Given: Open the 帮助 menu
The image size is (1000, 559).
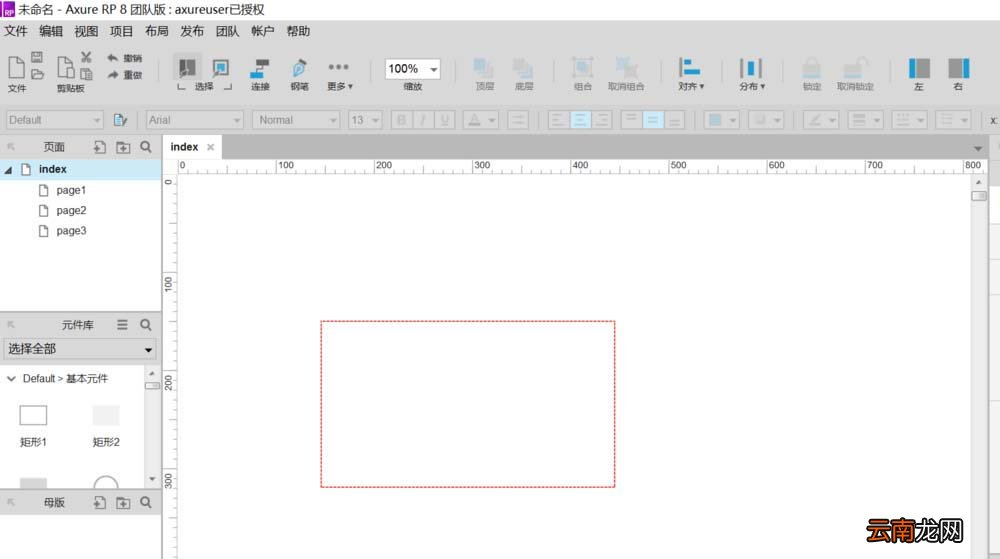Looking at the screenshot, I should pyautogui.click(x=298, y=31).
